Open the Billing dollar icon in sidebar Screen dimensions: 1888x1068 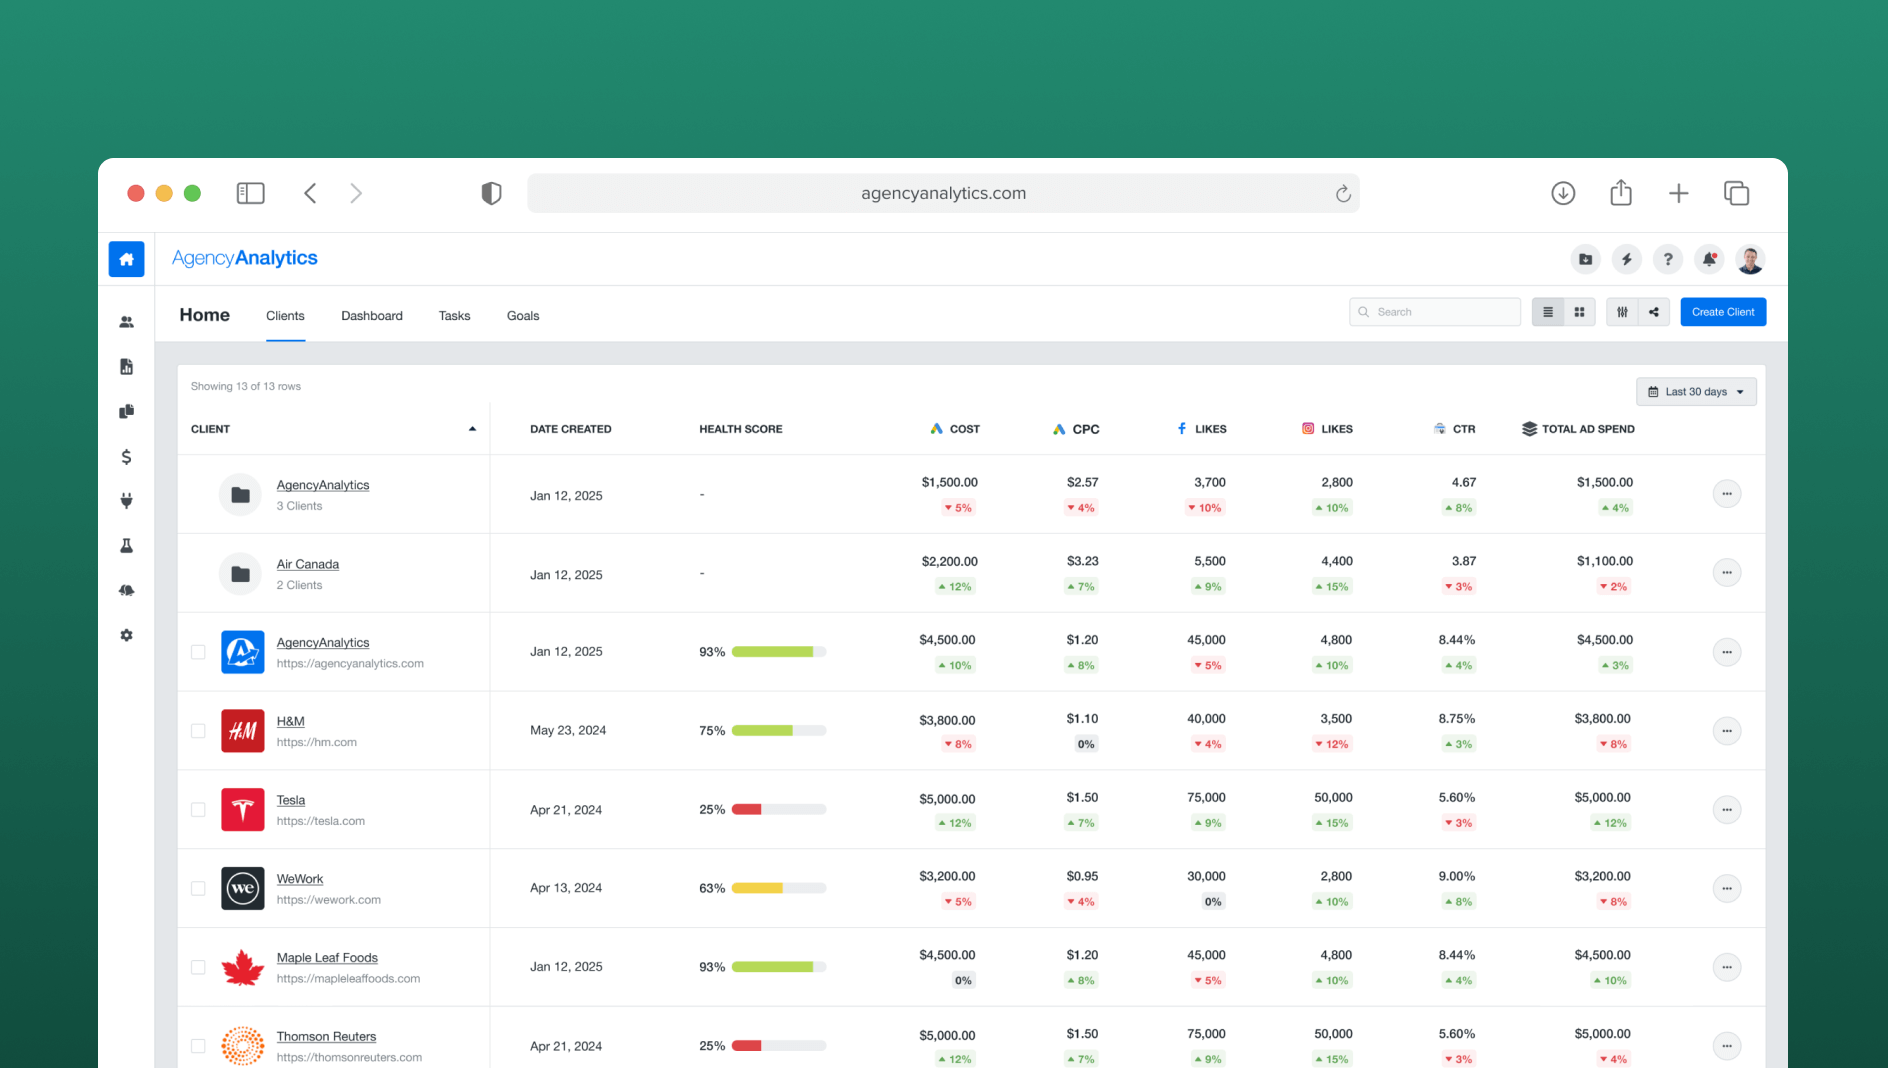point(126,457)
